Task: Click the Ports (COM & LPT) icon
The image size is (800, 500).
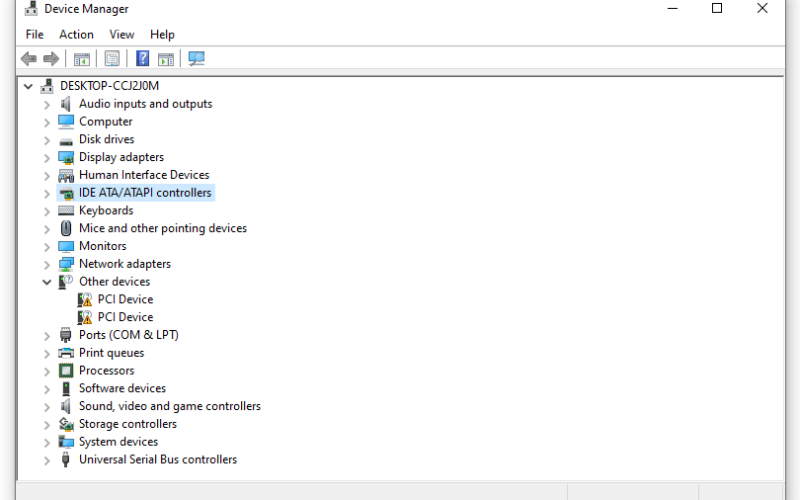Action: 66,335
